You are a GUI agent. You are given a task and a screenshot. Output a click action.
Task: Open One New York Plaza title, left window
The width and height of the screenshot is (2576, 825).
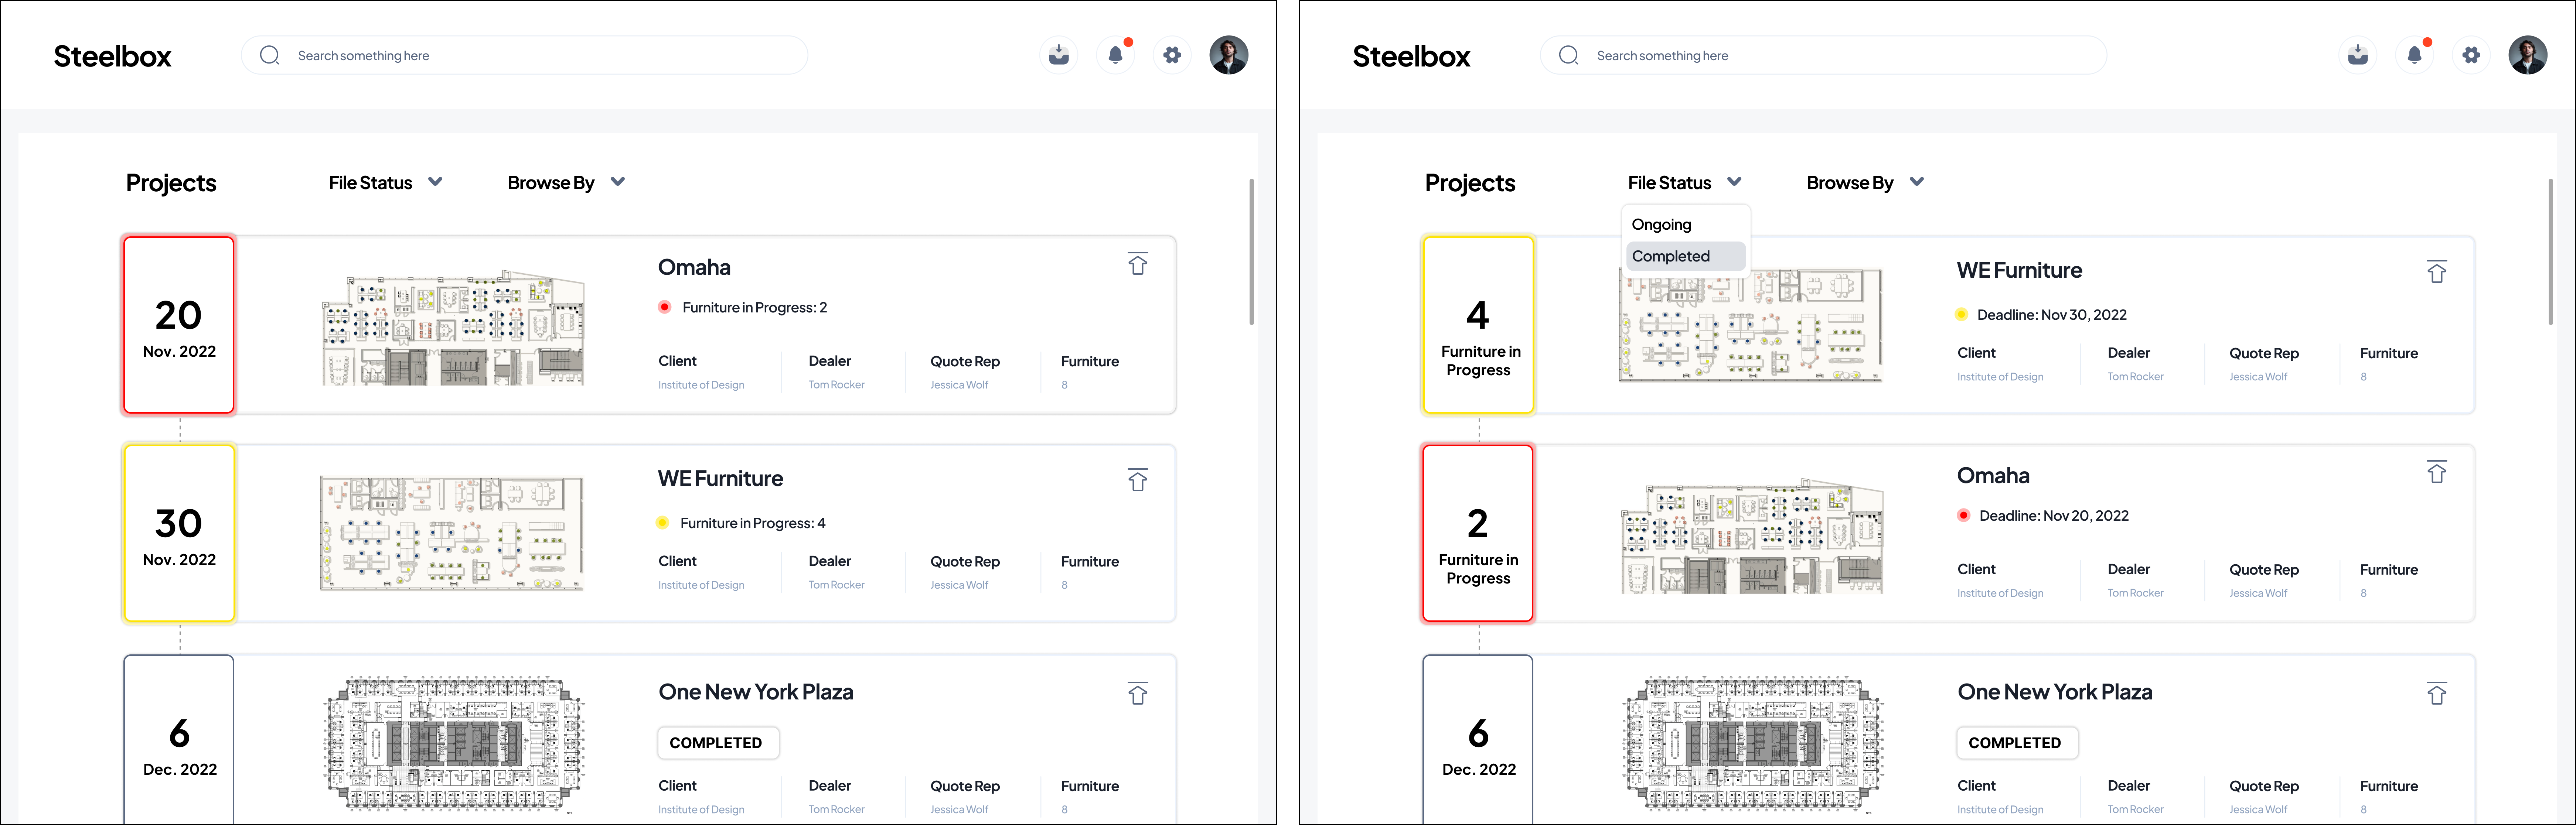coord(756,692)
